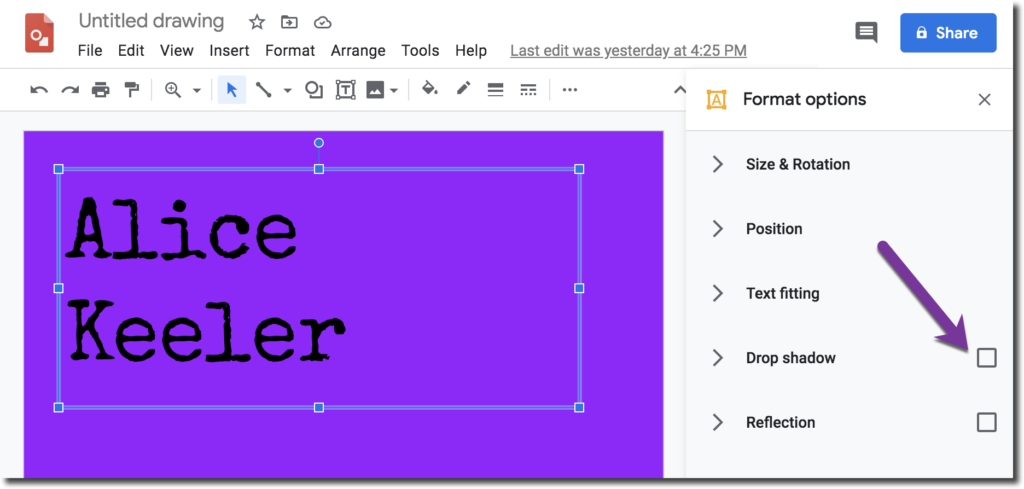Open the Border color pencil
This screenshot has width=1024, height=489.
point(464,89)
